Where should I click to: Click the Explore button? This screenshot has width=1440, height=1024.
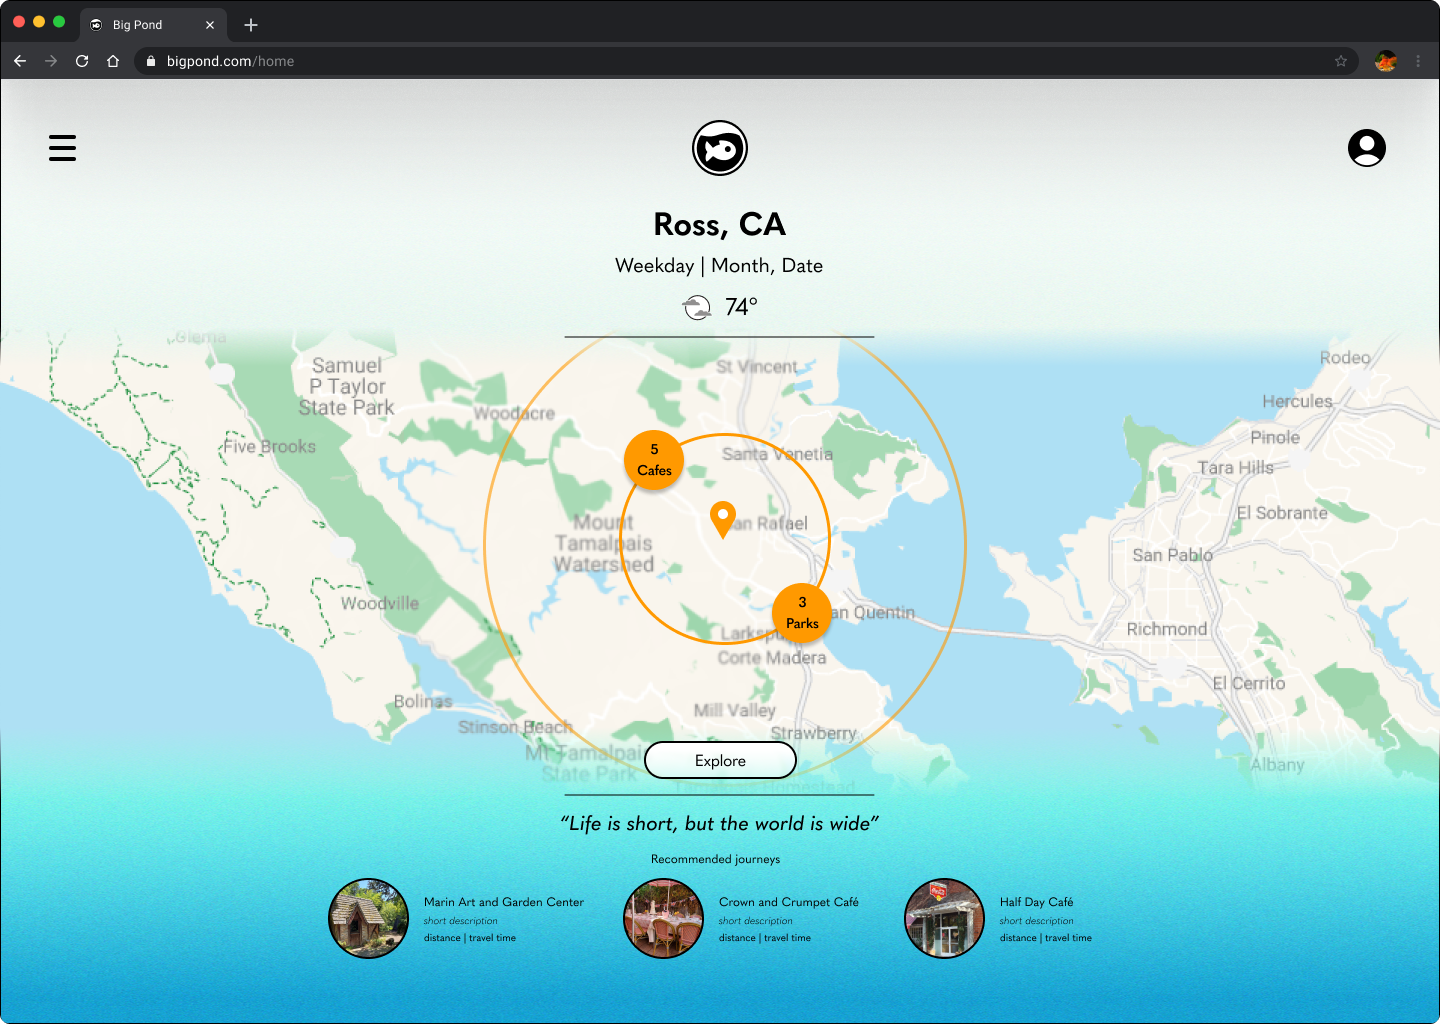point(720,760)
